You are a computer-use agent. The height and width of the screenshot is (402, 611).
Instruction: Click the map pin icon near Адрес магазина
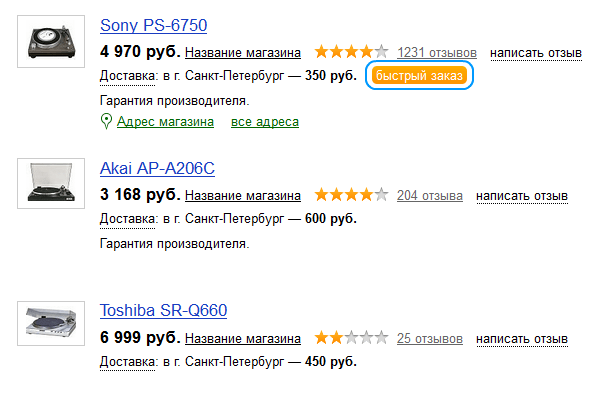pyautogui.click(x=107, y=122)
